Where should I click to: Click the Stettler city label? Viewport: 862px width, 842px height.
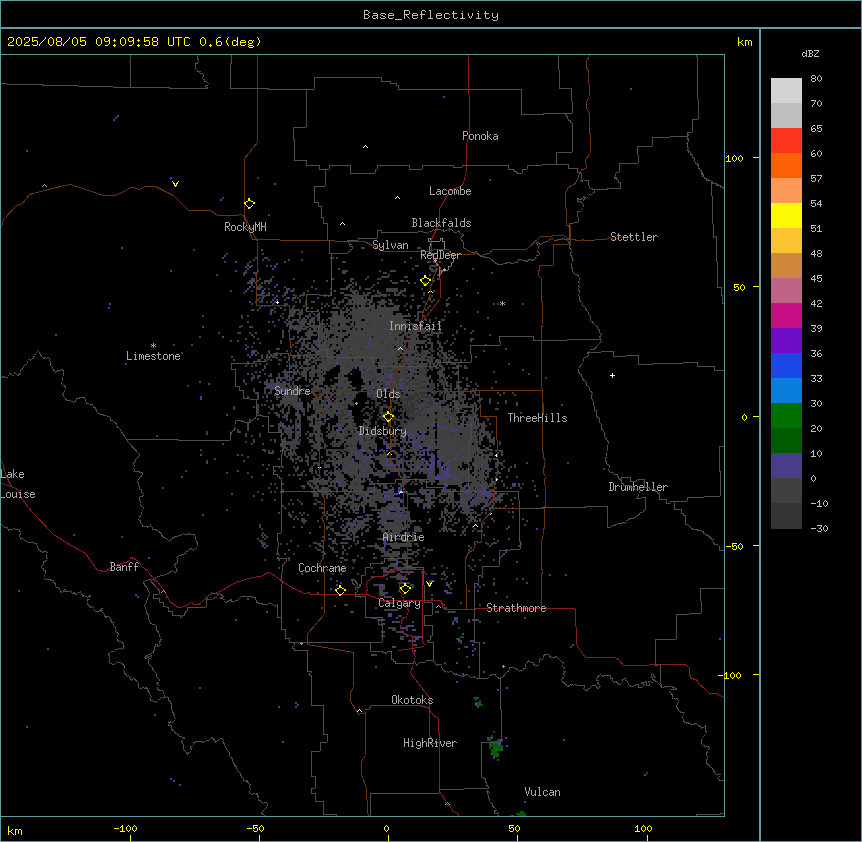coord(634,237)
